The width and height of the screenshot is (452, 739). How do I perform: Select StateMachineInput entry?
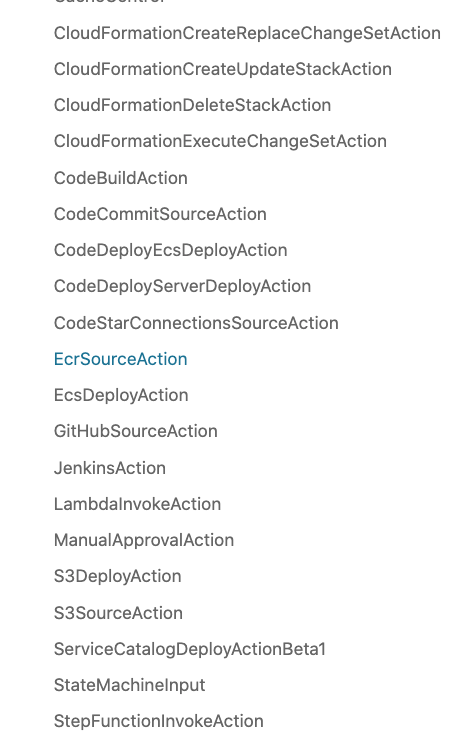coord(130,685)
